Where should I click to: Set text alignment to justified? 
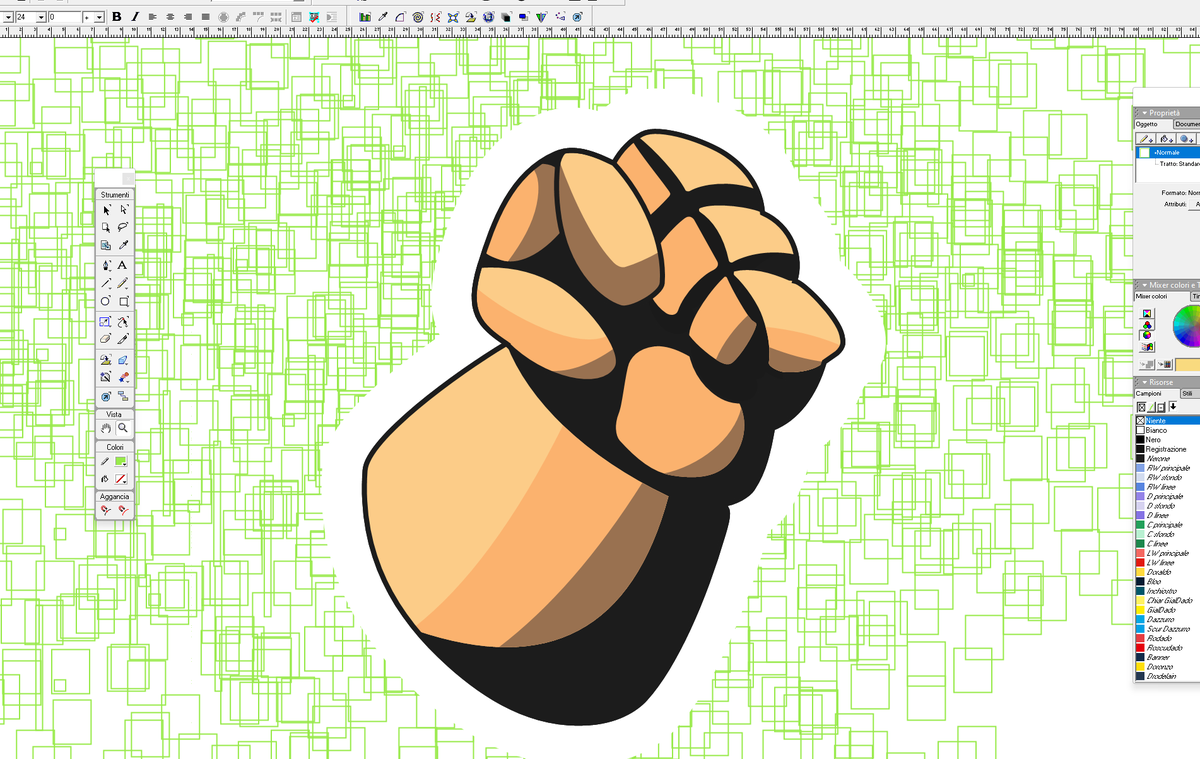[x=205, y=17]
